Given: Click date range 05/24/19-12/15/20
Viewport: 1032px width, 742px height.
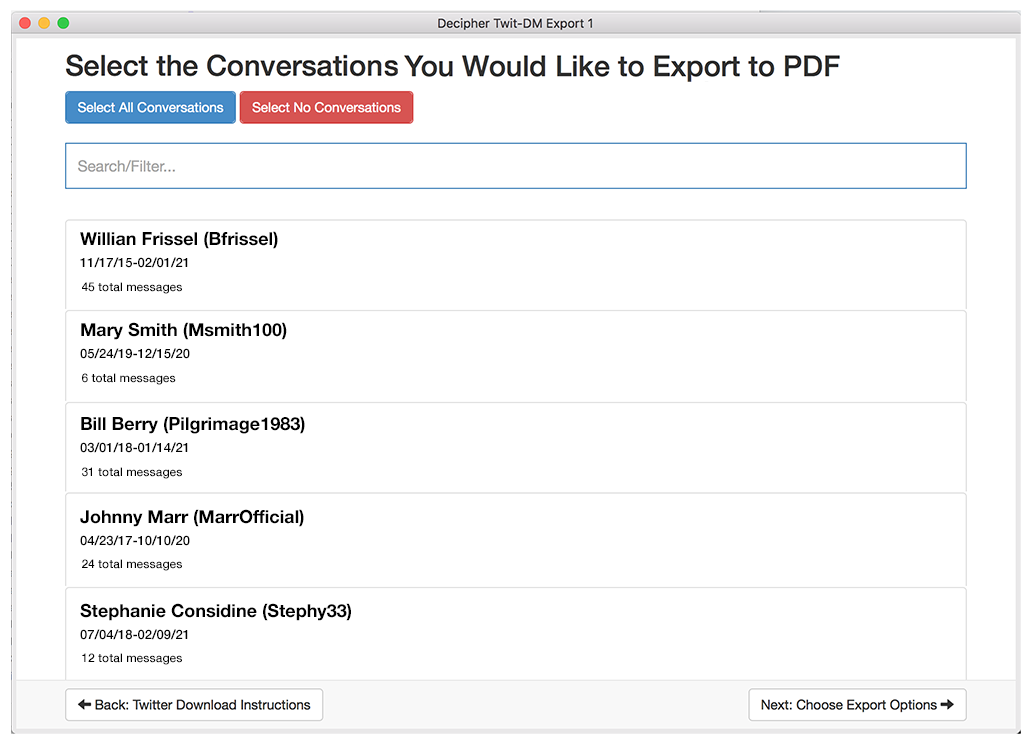Looking at the screenshot, I should point(135,354).
